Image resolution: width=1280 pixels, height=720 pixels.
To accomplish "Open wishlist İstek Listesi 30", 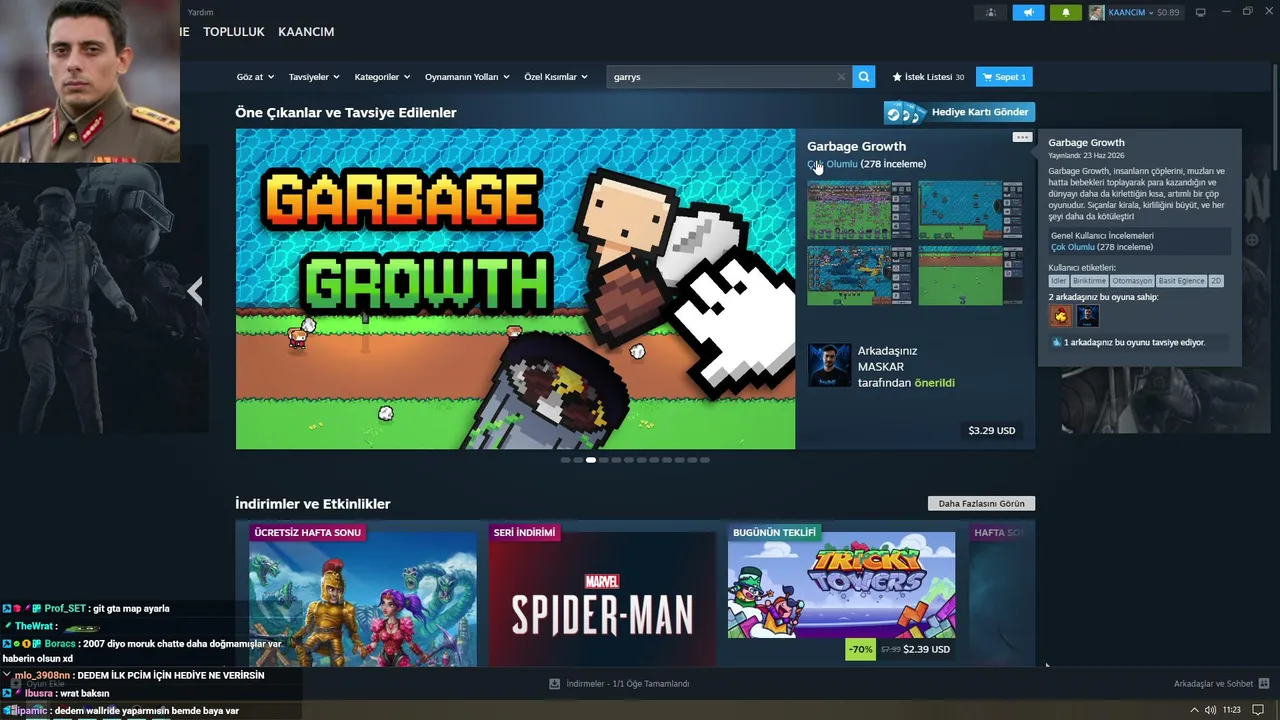I will point(928,77).
